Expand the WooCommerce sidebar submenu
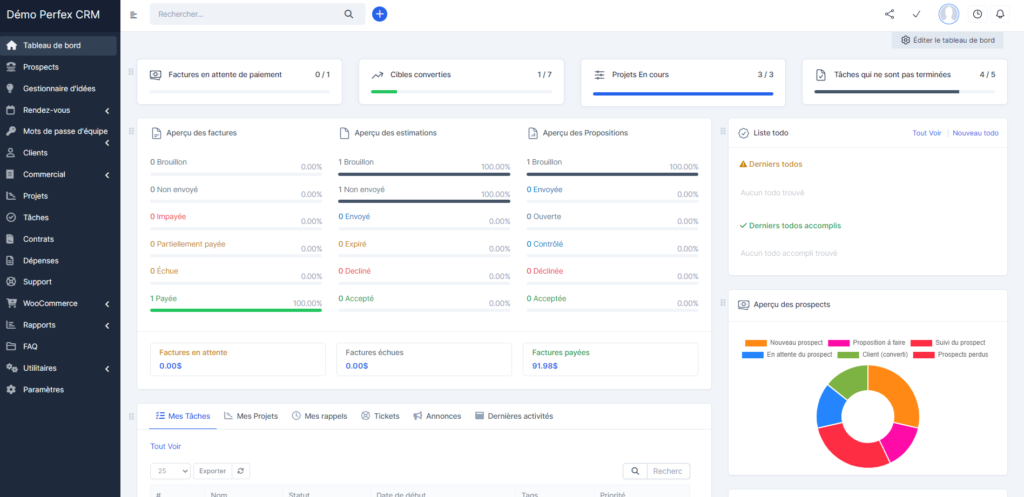The image size is (1024, 497). (x=107, y=304)
